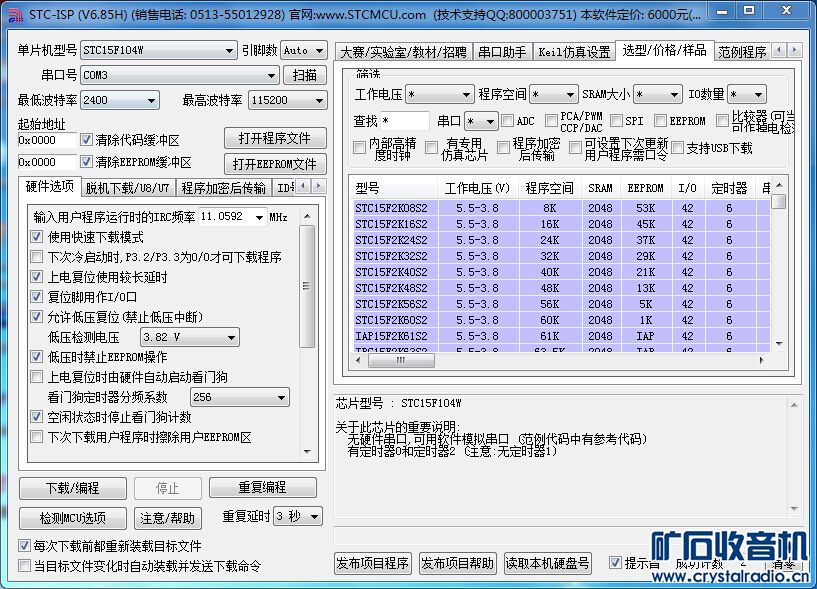This screenshot has height=589, width=817.
Task: Click 打开EEPROM文件 button
Action: click(x=275, y=164)
